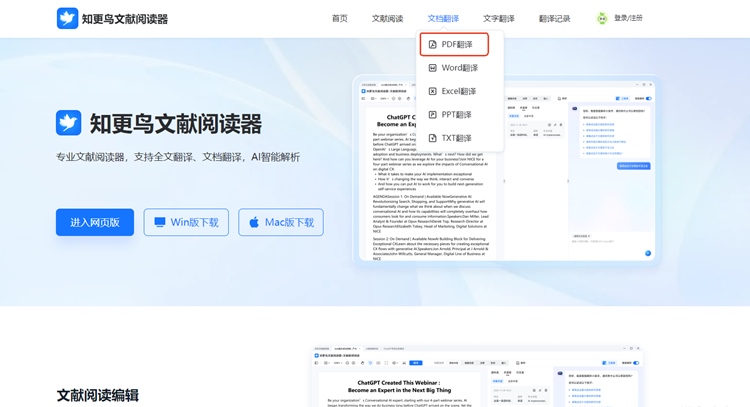Image resolution: width=750 pixels, height=407 pixels.
Task: Click the PDF file icon in dropdown
Action: 432,44
